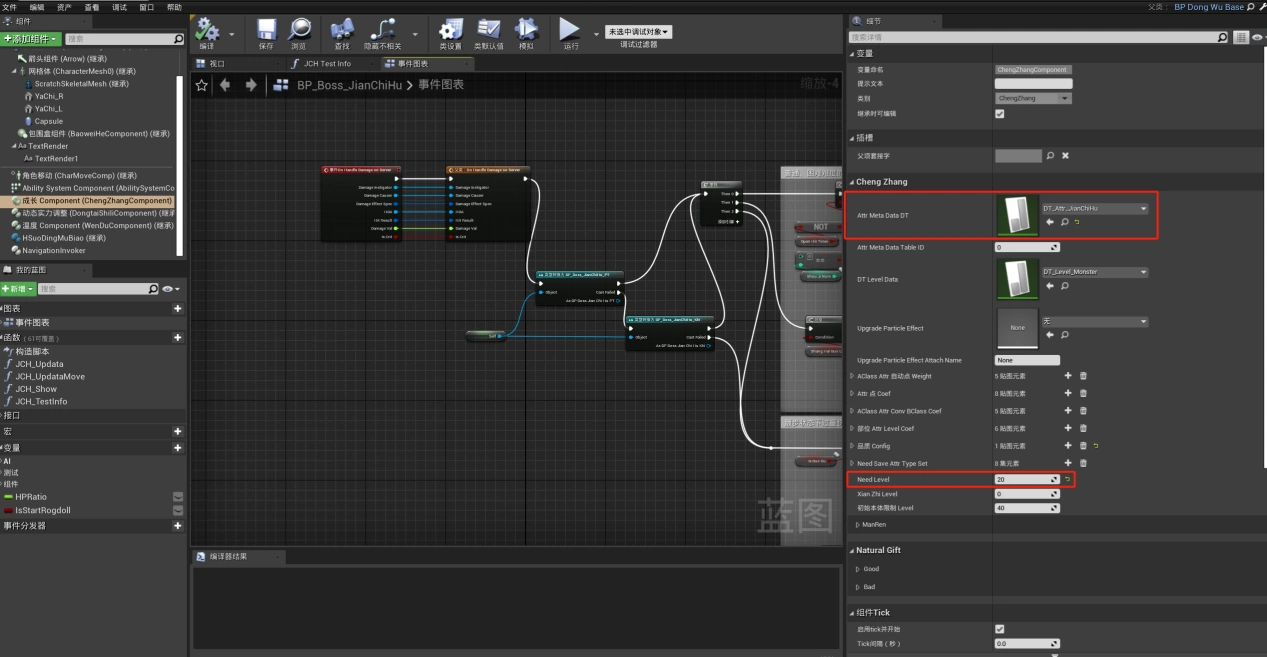Delete all AClass Attr Conv BClass Coef elements
Image resolution: width=1267 pixels, height=657 pixels.
[1083, 411]
